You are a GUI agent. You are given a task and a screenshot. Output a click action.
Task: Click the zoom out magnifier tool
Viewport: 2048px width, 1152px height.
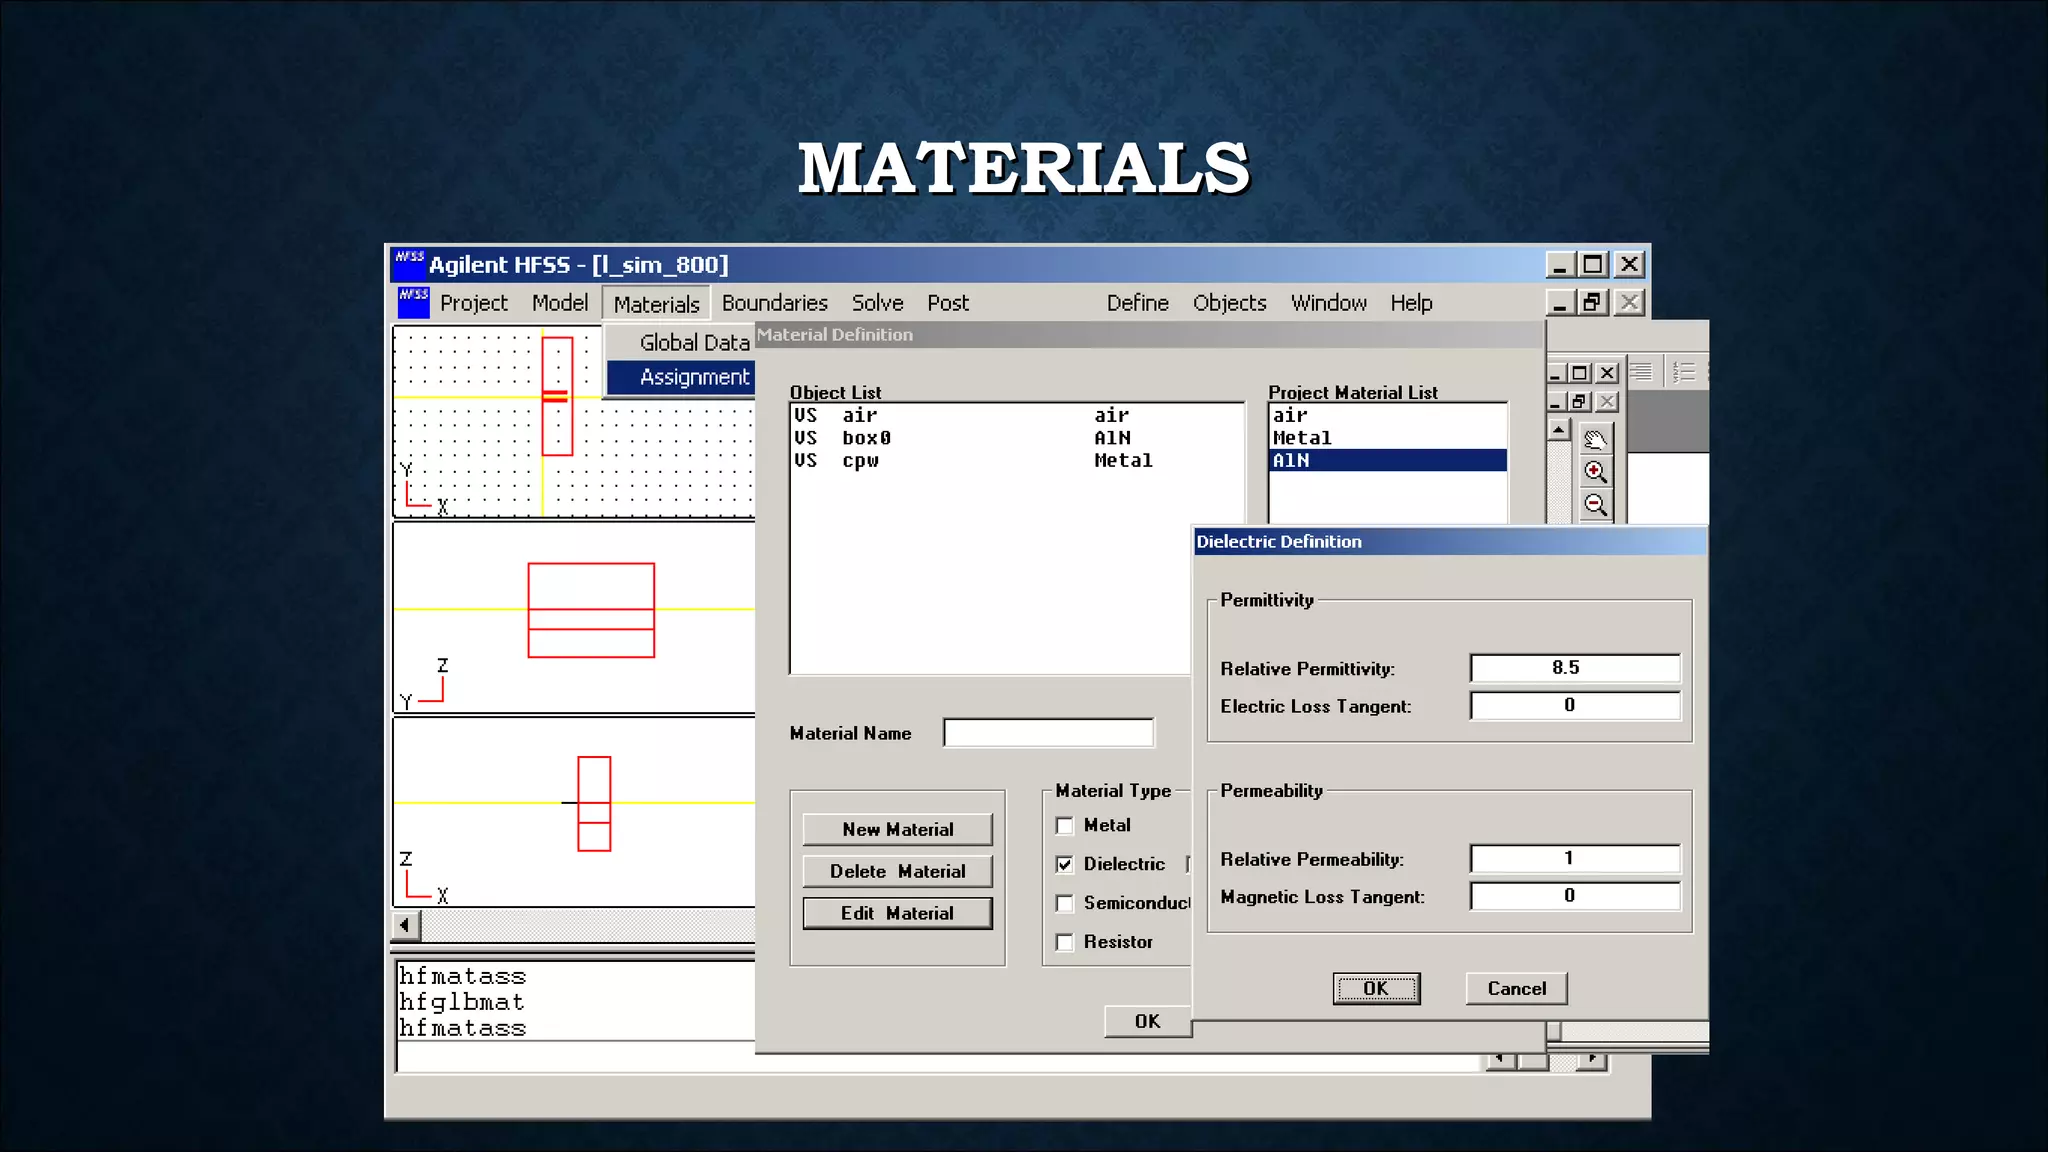coord(1595,505)
